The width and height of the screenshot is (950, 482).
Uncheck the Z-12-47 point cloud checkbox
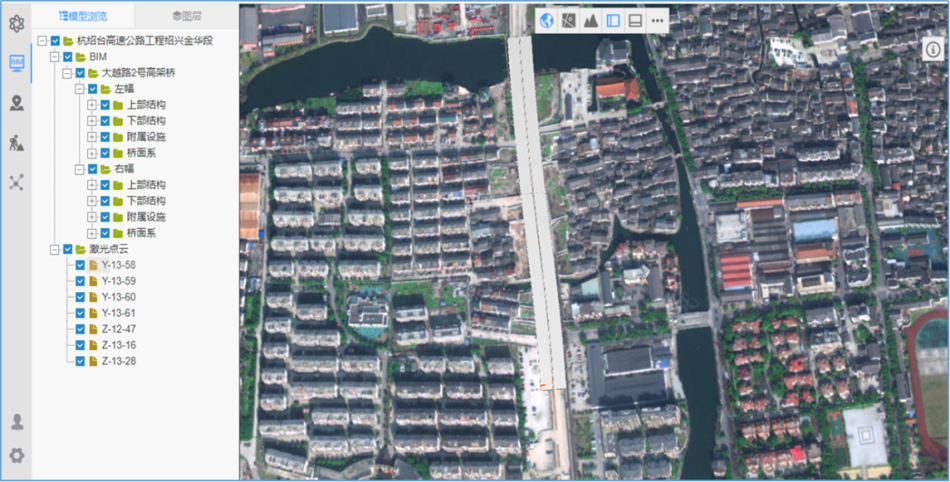point(80,329)
